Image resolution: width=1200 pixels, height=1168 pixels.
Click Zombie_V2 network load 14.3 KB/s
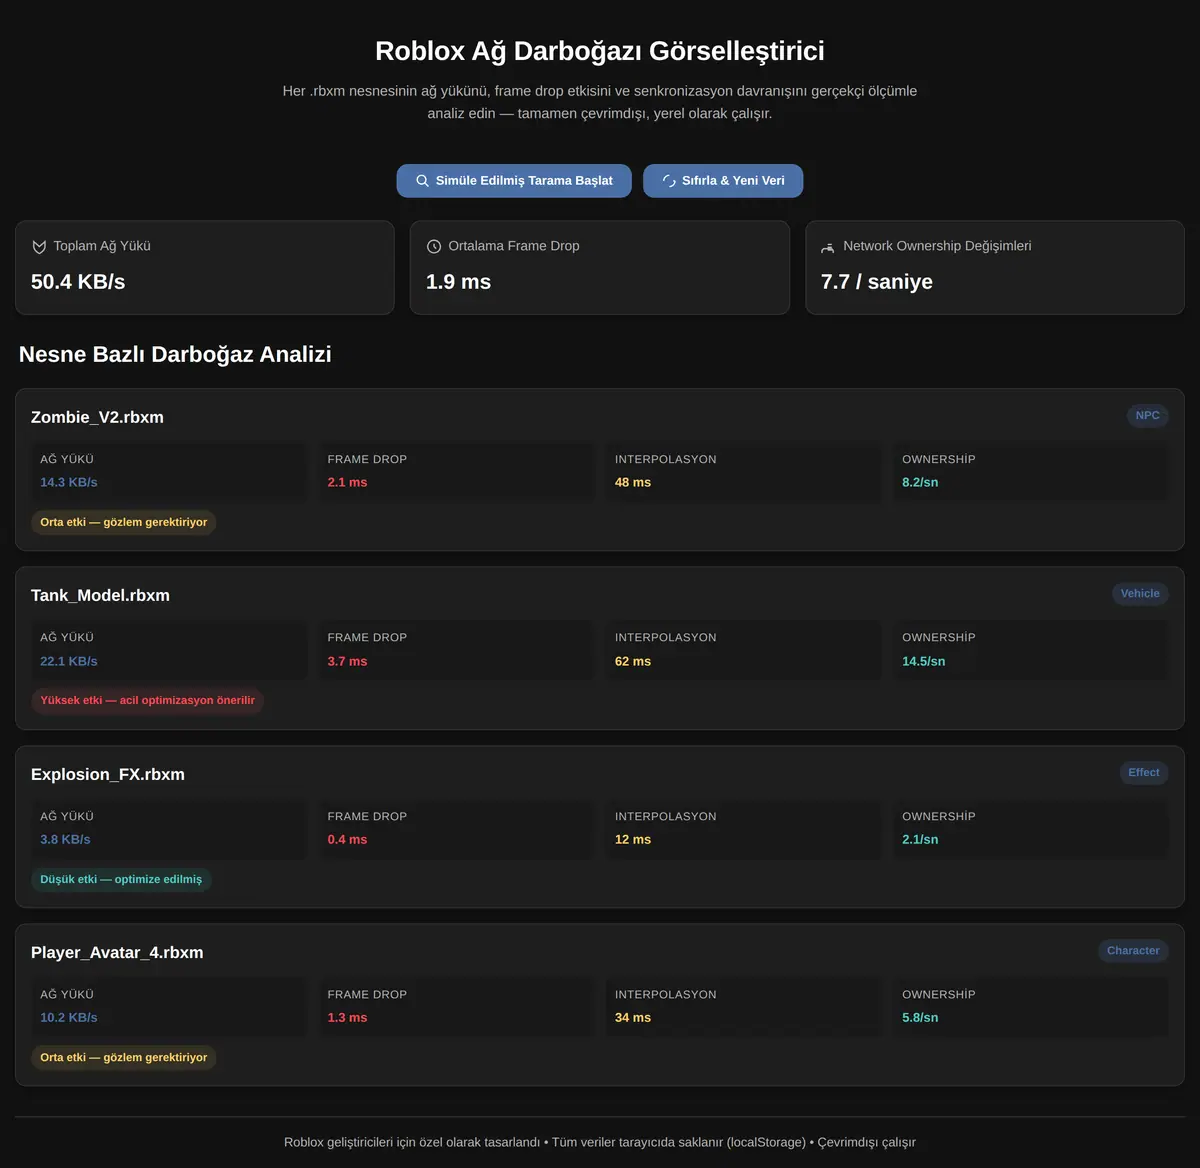(69, 482)
